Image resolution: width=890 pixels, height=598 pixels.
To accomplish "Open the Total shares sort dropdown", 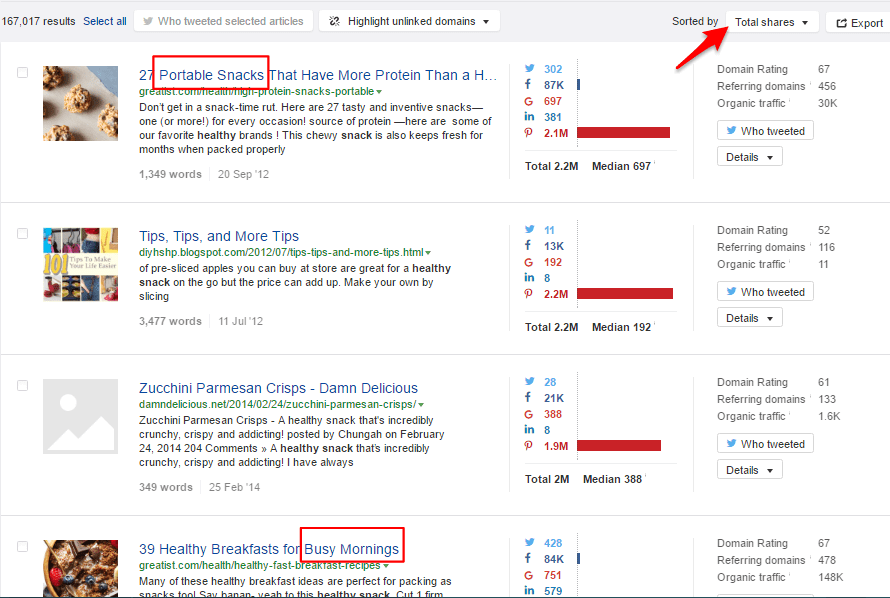I will point(771,22).
